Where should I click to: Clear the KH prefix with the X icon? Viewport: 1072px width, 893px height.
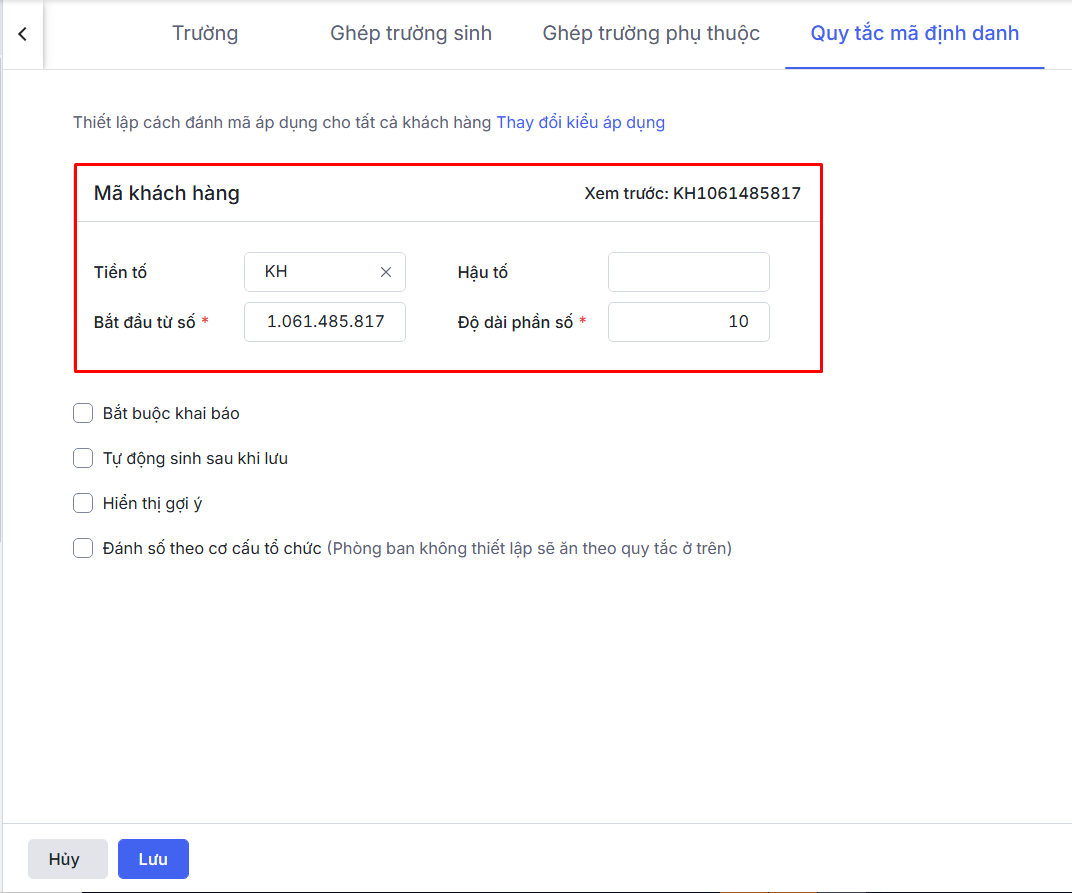point(386,272)
